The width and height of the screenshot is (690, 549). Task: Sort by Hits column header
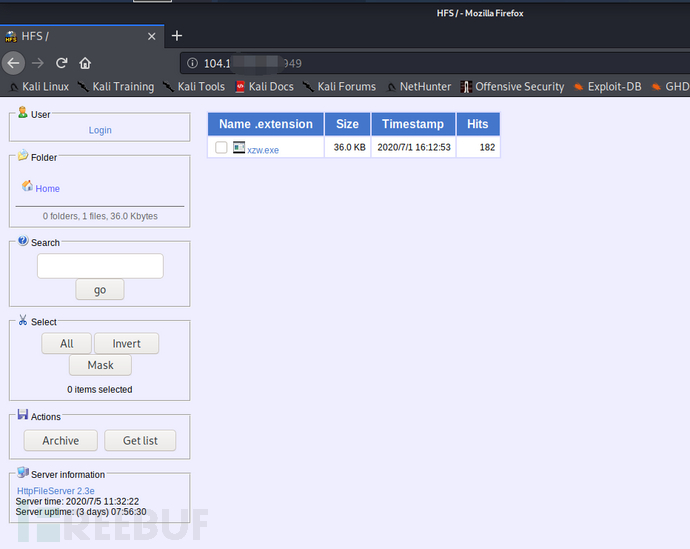pos(478,124)
